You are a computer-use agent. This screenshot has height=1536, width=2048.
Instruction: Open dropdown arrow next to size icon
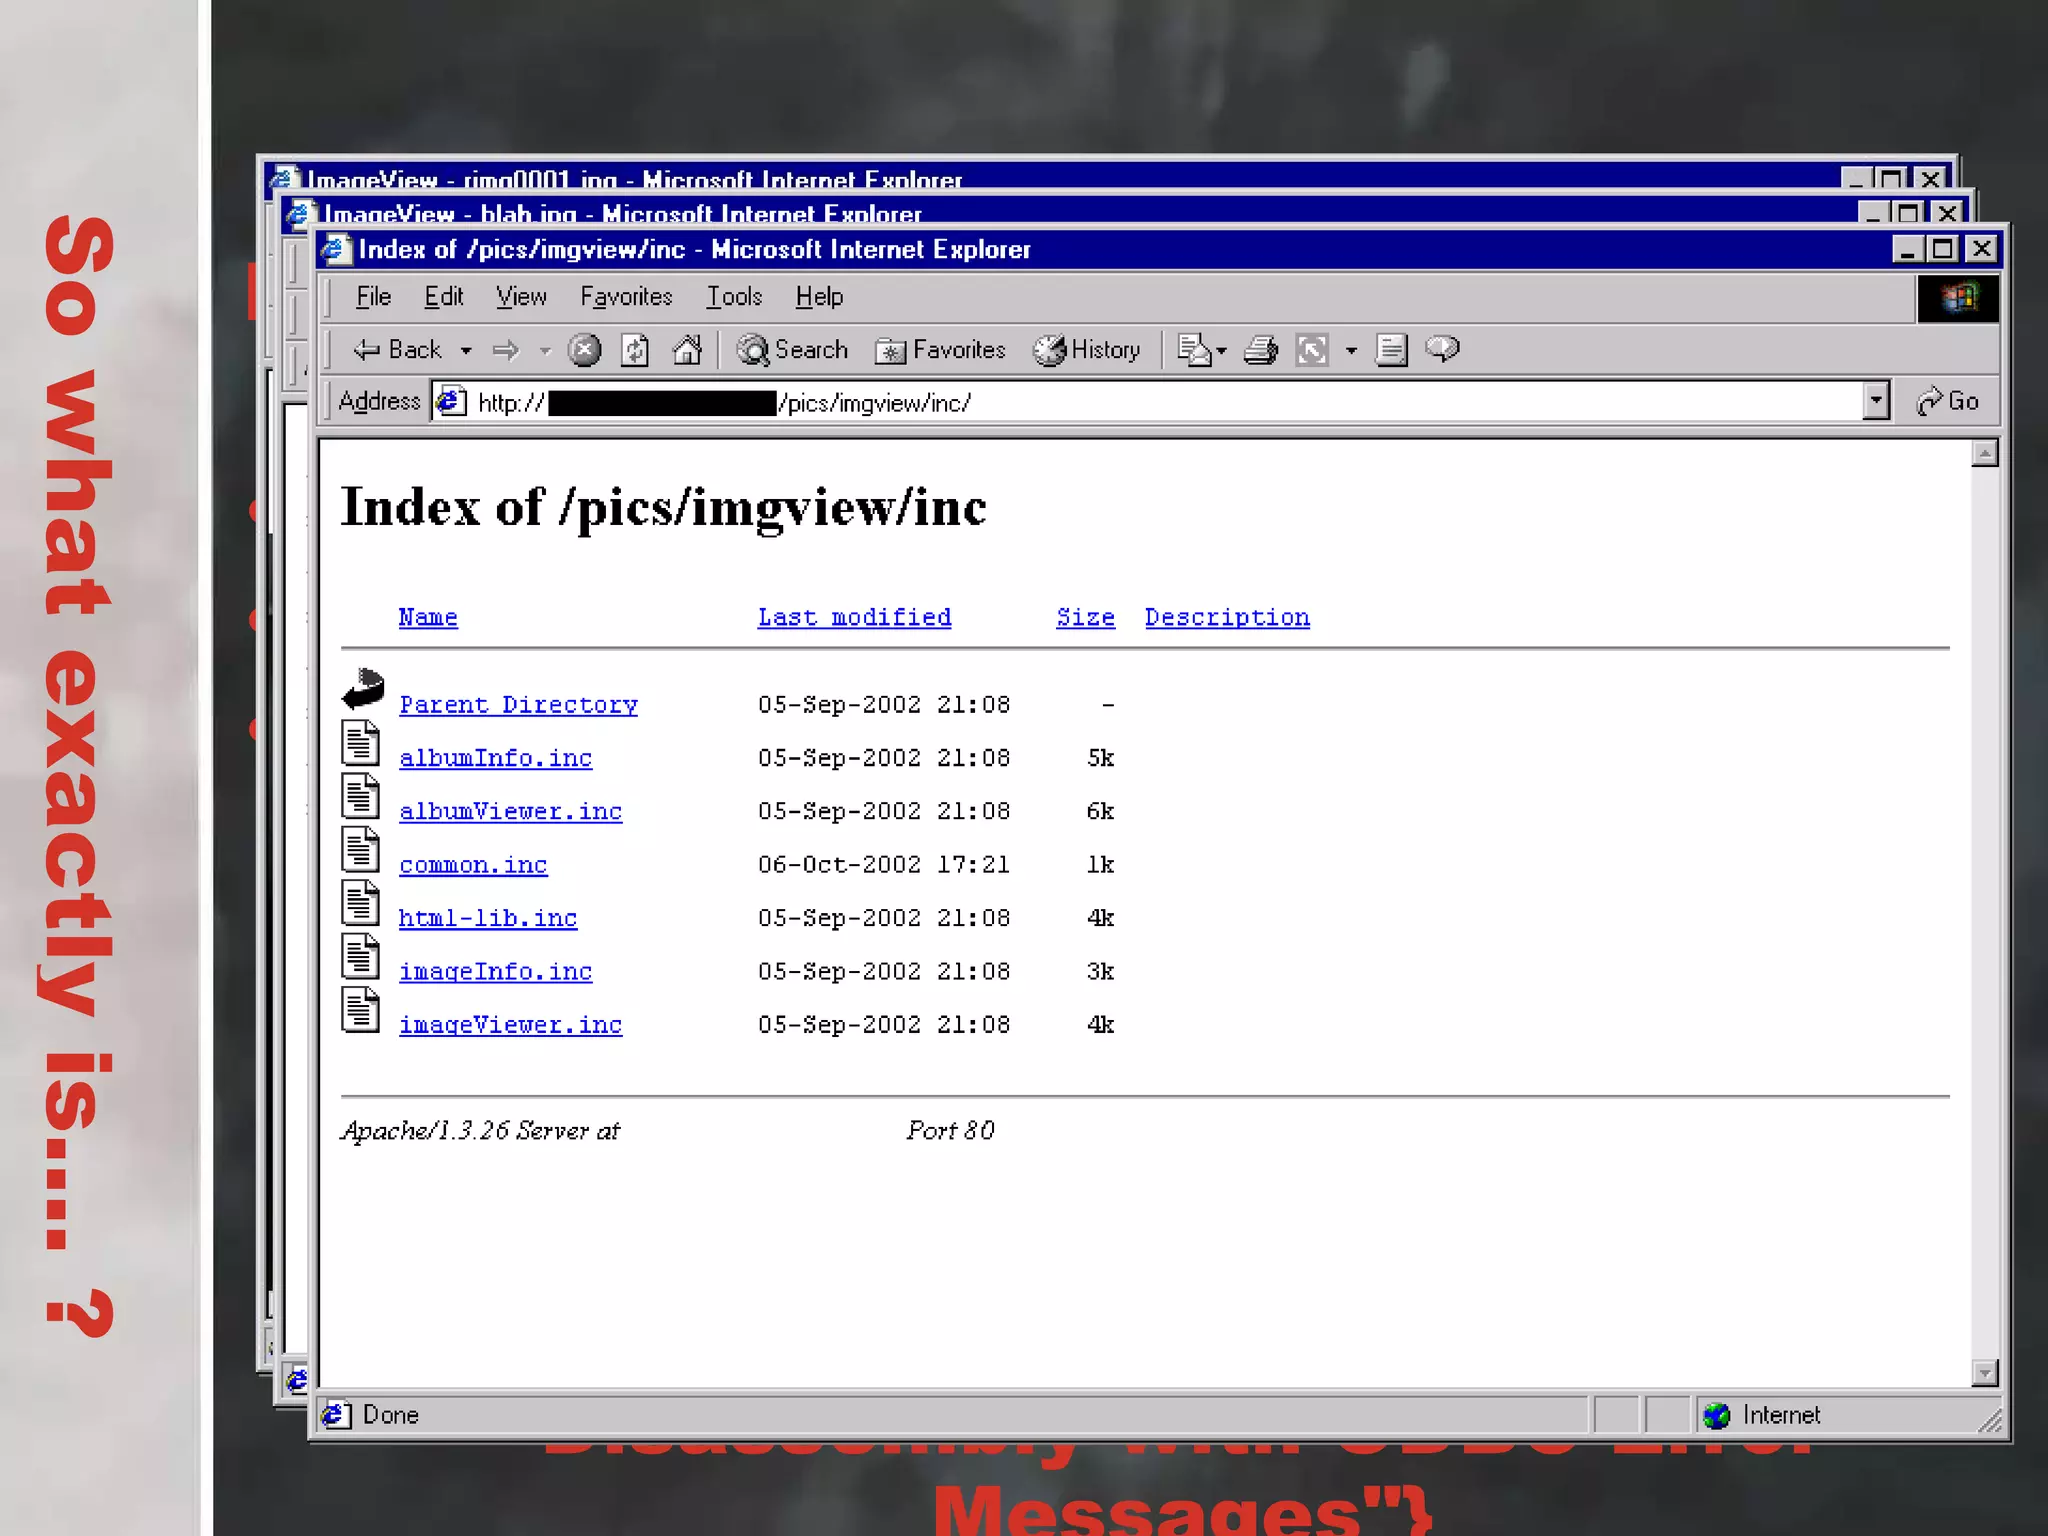[1351, 351]
